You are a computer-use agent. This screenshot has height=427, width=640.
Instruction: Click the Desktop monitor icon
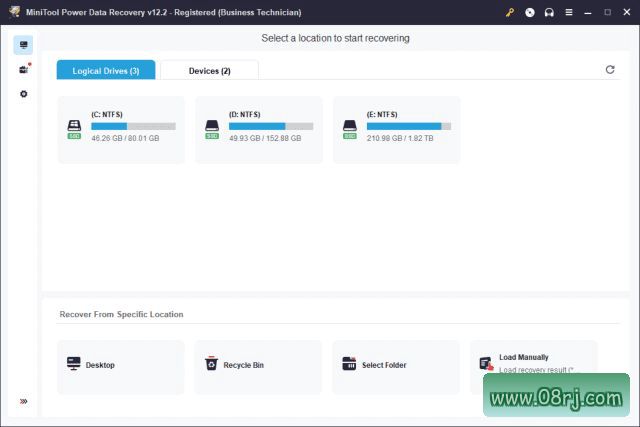(x=74, y=363)
